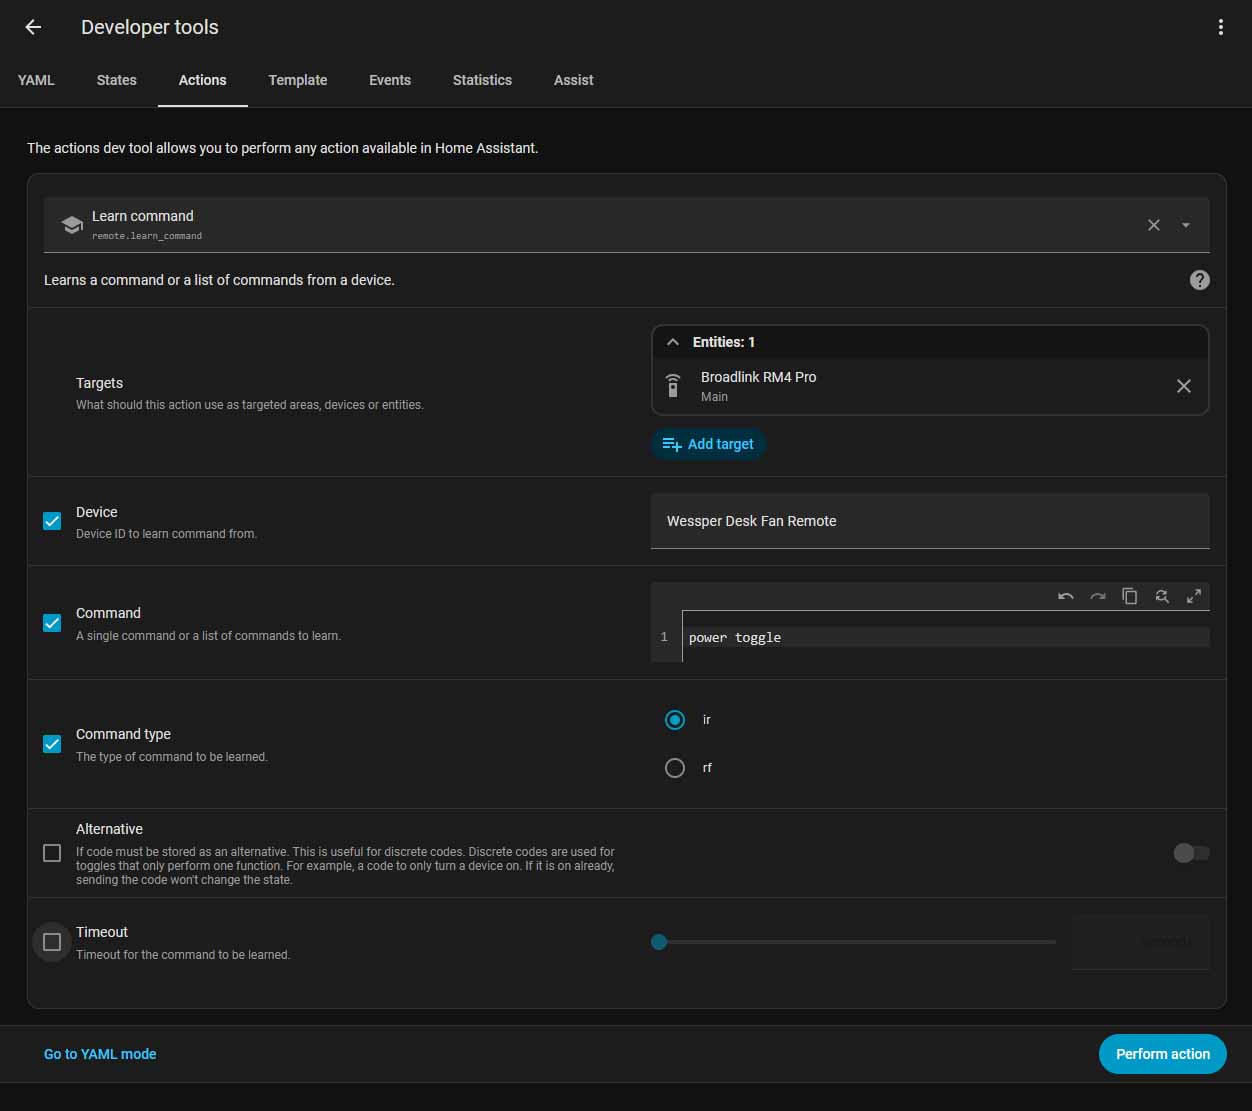1252x1111 pixels.
Task: Turn on the Alternative toggle switch
Action: [x=1190, y=853]
